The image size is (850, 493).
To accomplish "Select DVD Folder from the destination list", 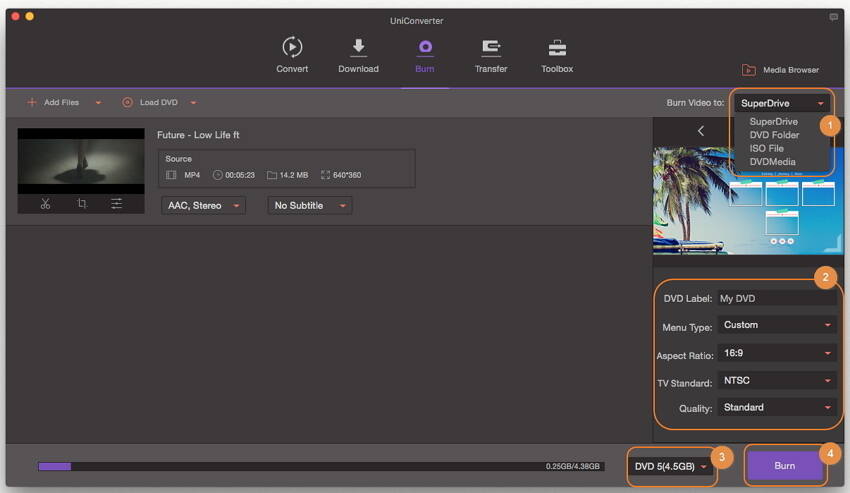I will (774, 135).
